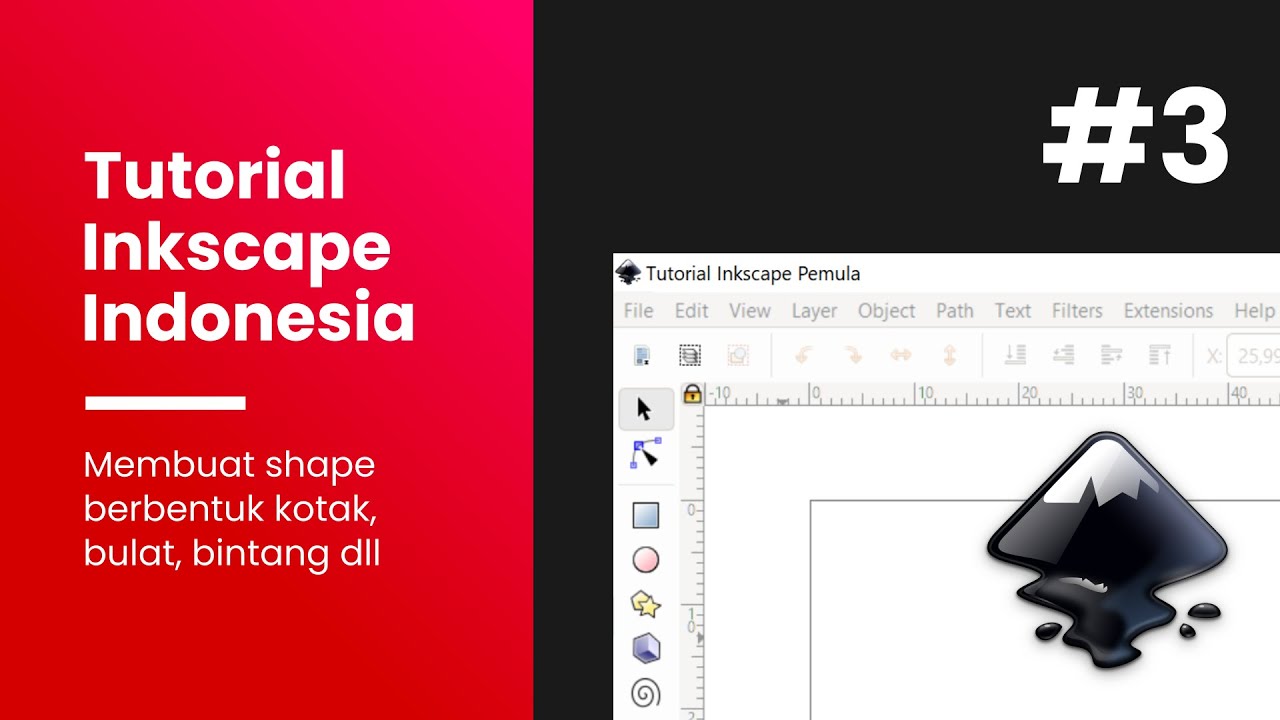1280x720 pixels.
Task: Toggle the ruler guide lock icon
Action: 692,394
